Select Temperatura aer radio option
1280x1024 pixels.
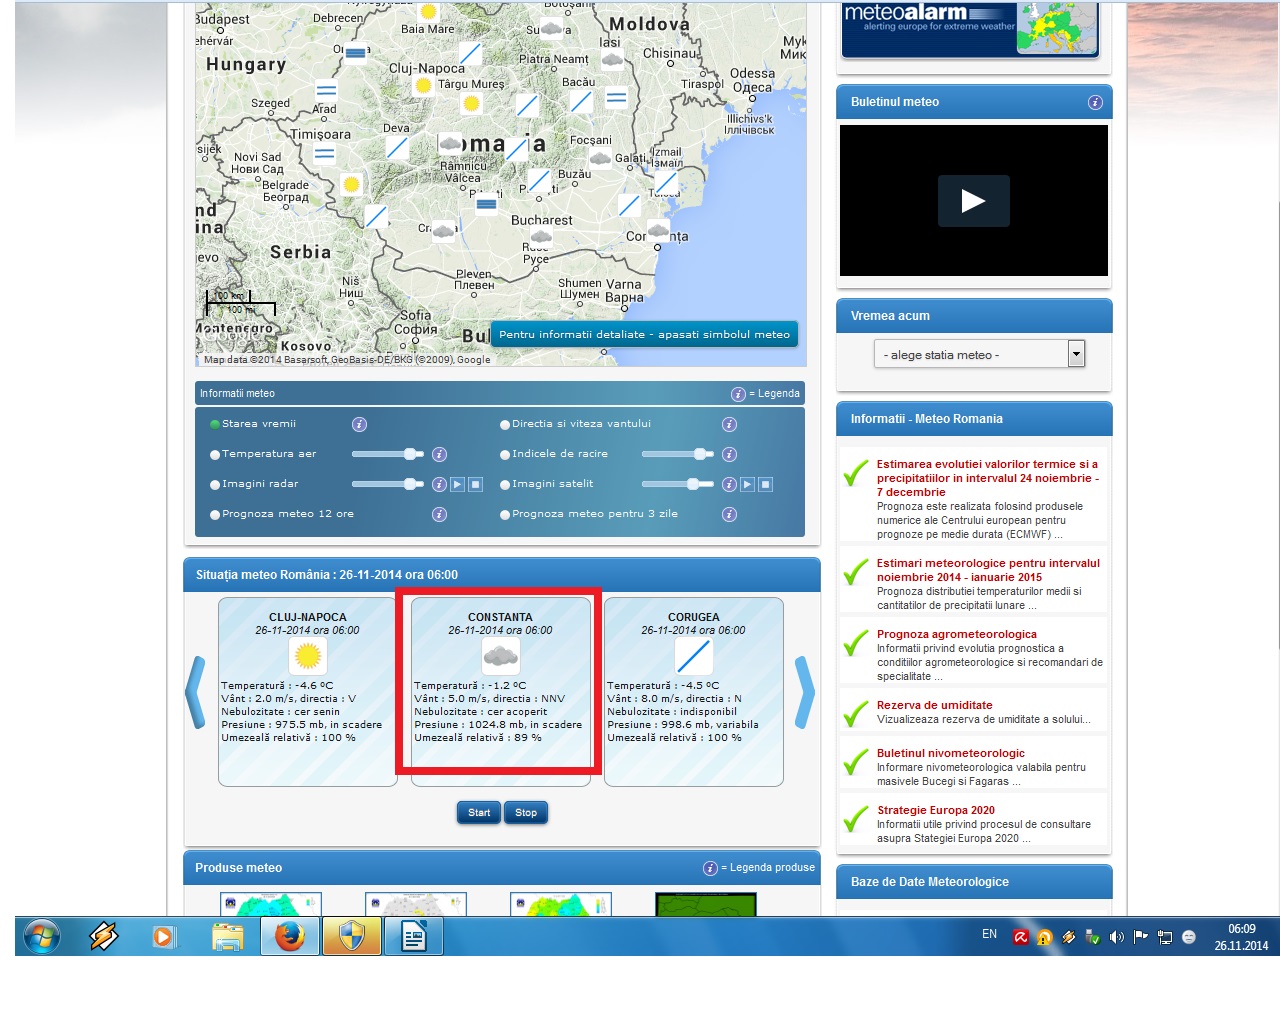pos(215,455)
